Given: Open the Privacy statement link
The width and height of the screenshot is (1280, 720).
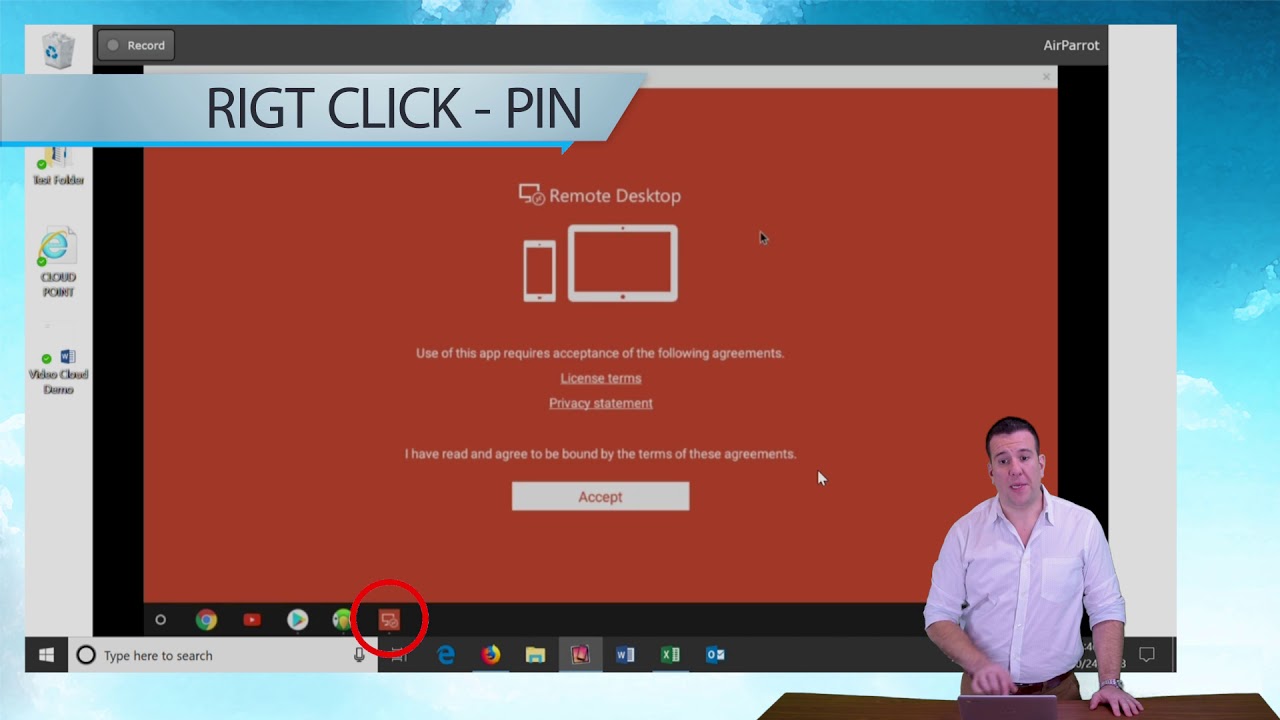Looking at the screenshot, I should (x=600, y=403).
